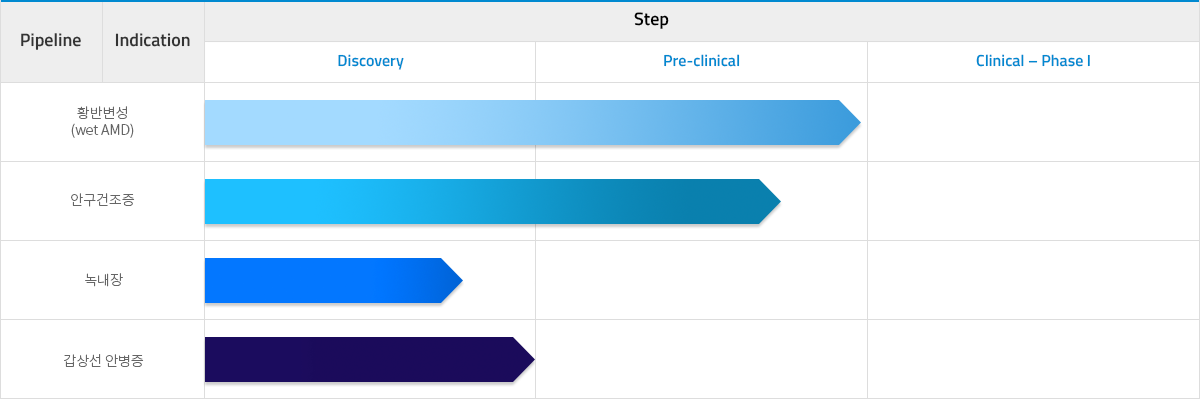
Task: Select the 안구건조증 indication row label
Action: pyautogui.click(x=103, y=200)
